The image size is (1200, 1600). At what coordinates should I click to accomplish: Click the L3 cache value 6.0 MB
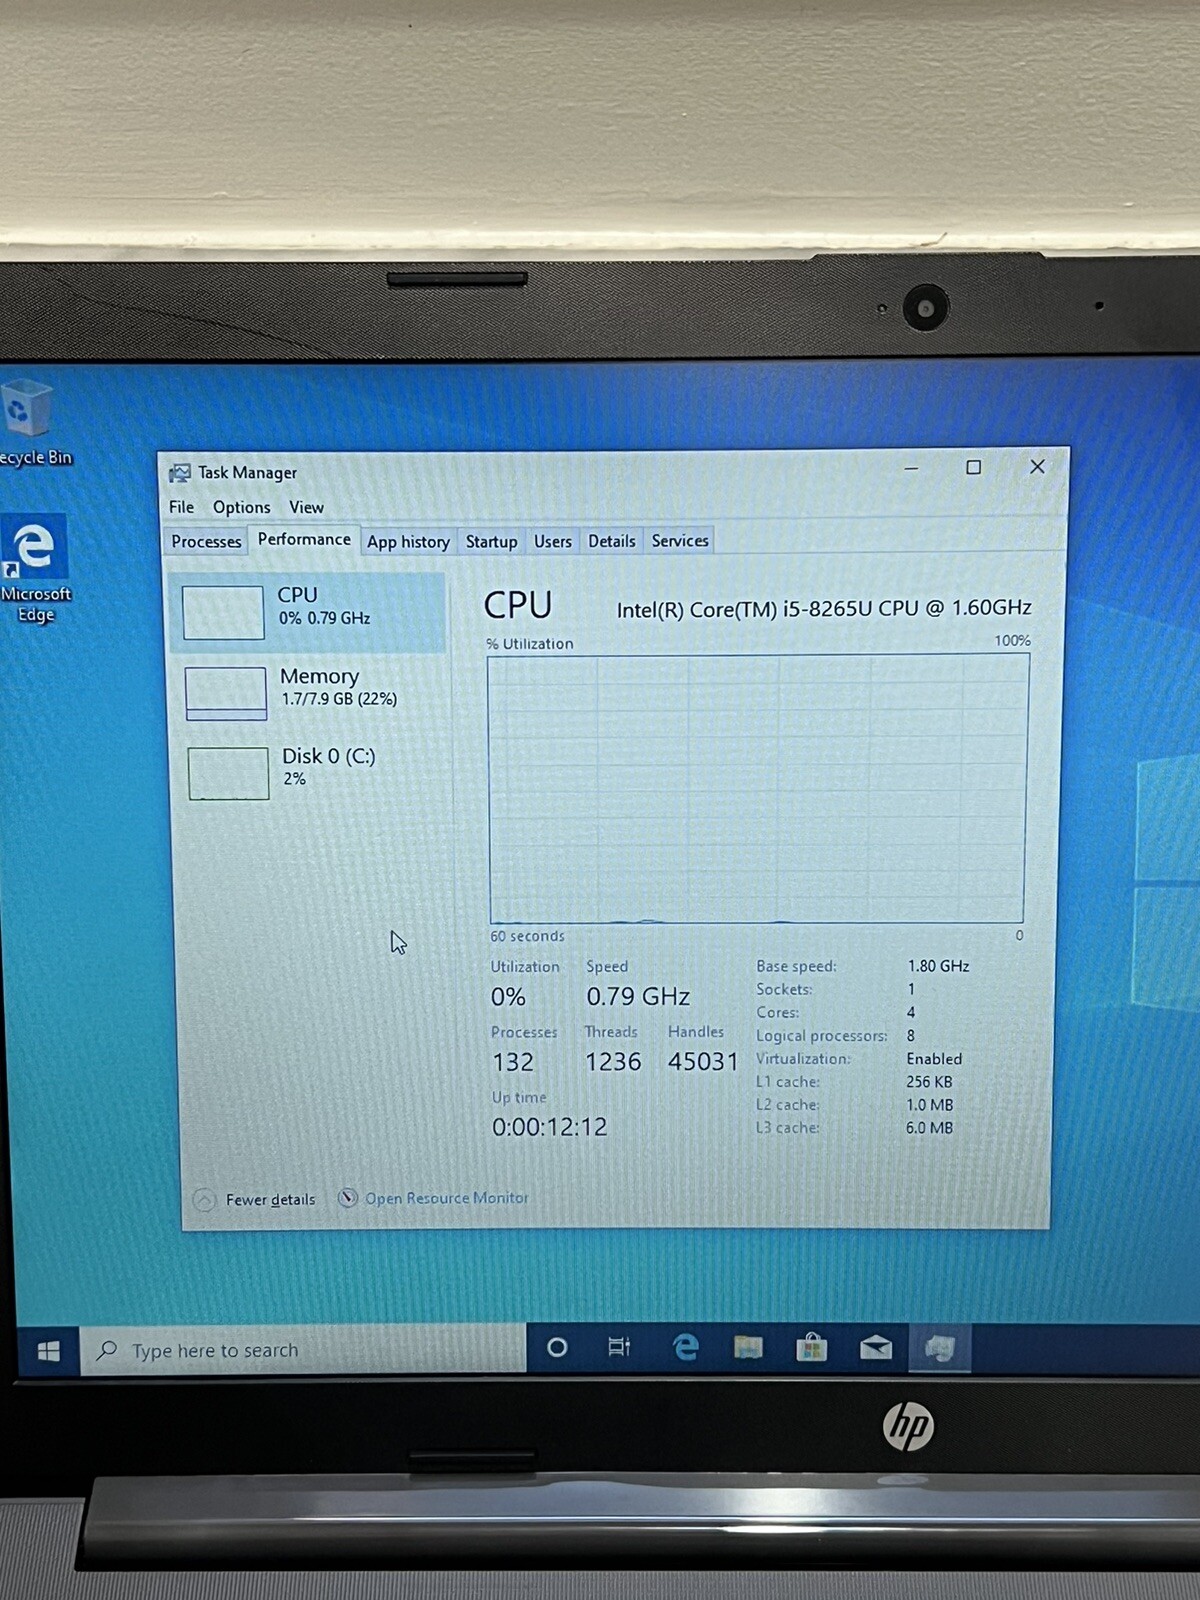click(929, 1128)
